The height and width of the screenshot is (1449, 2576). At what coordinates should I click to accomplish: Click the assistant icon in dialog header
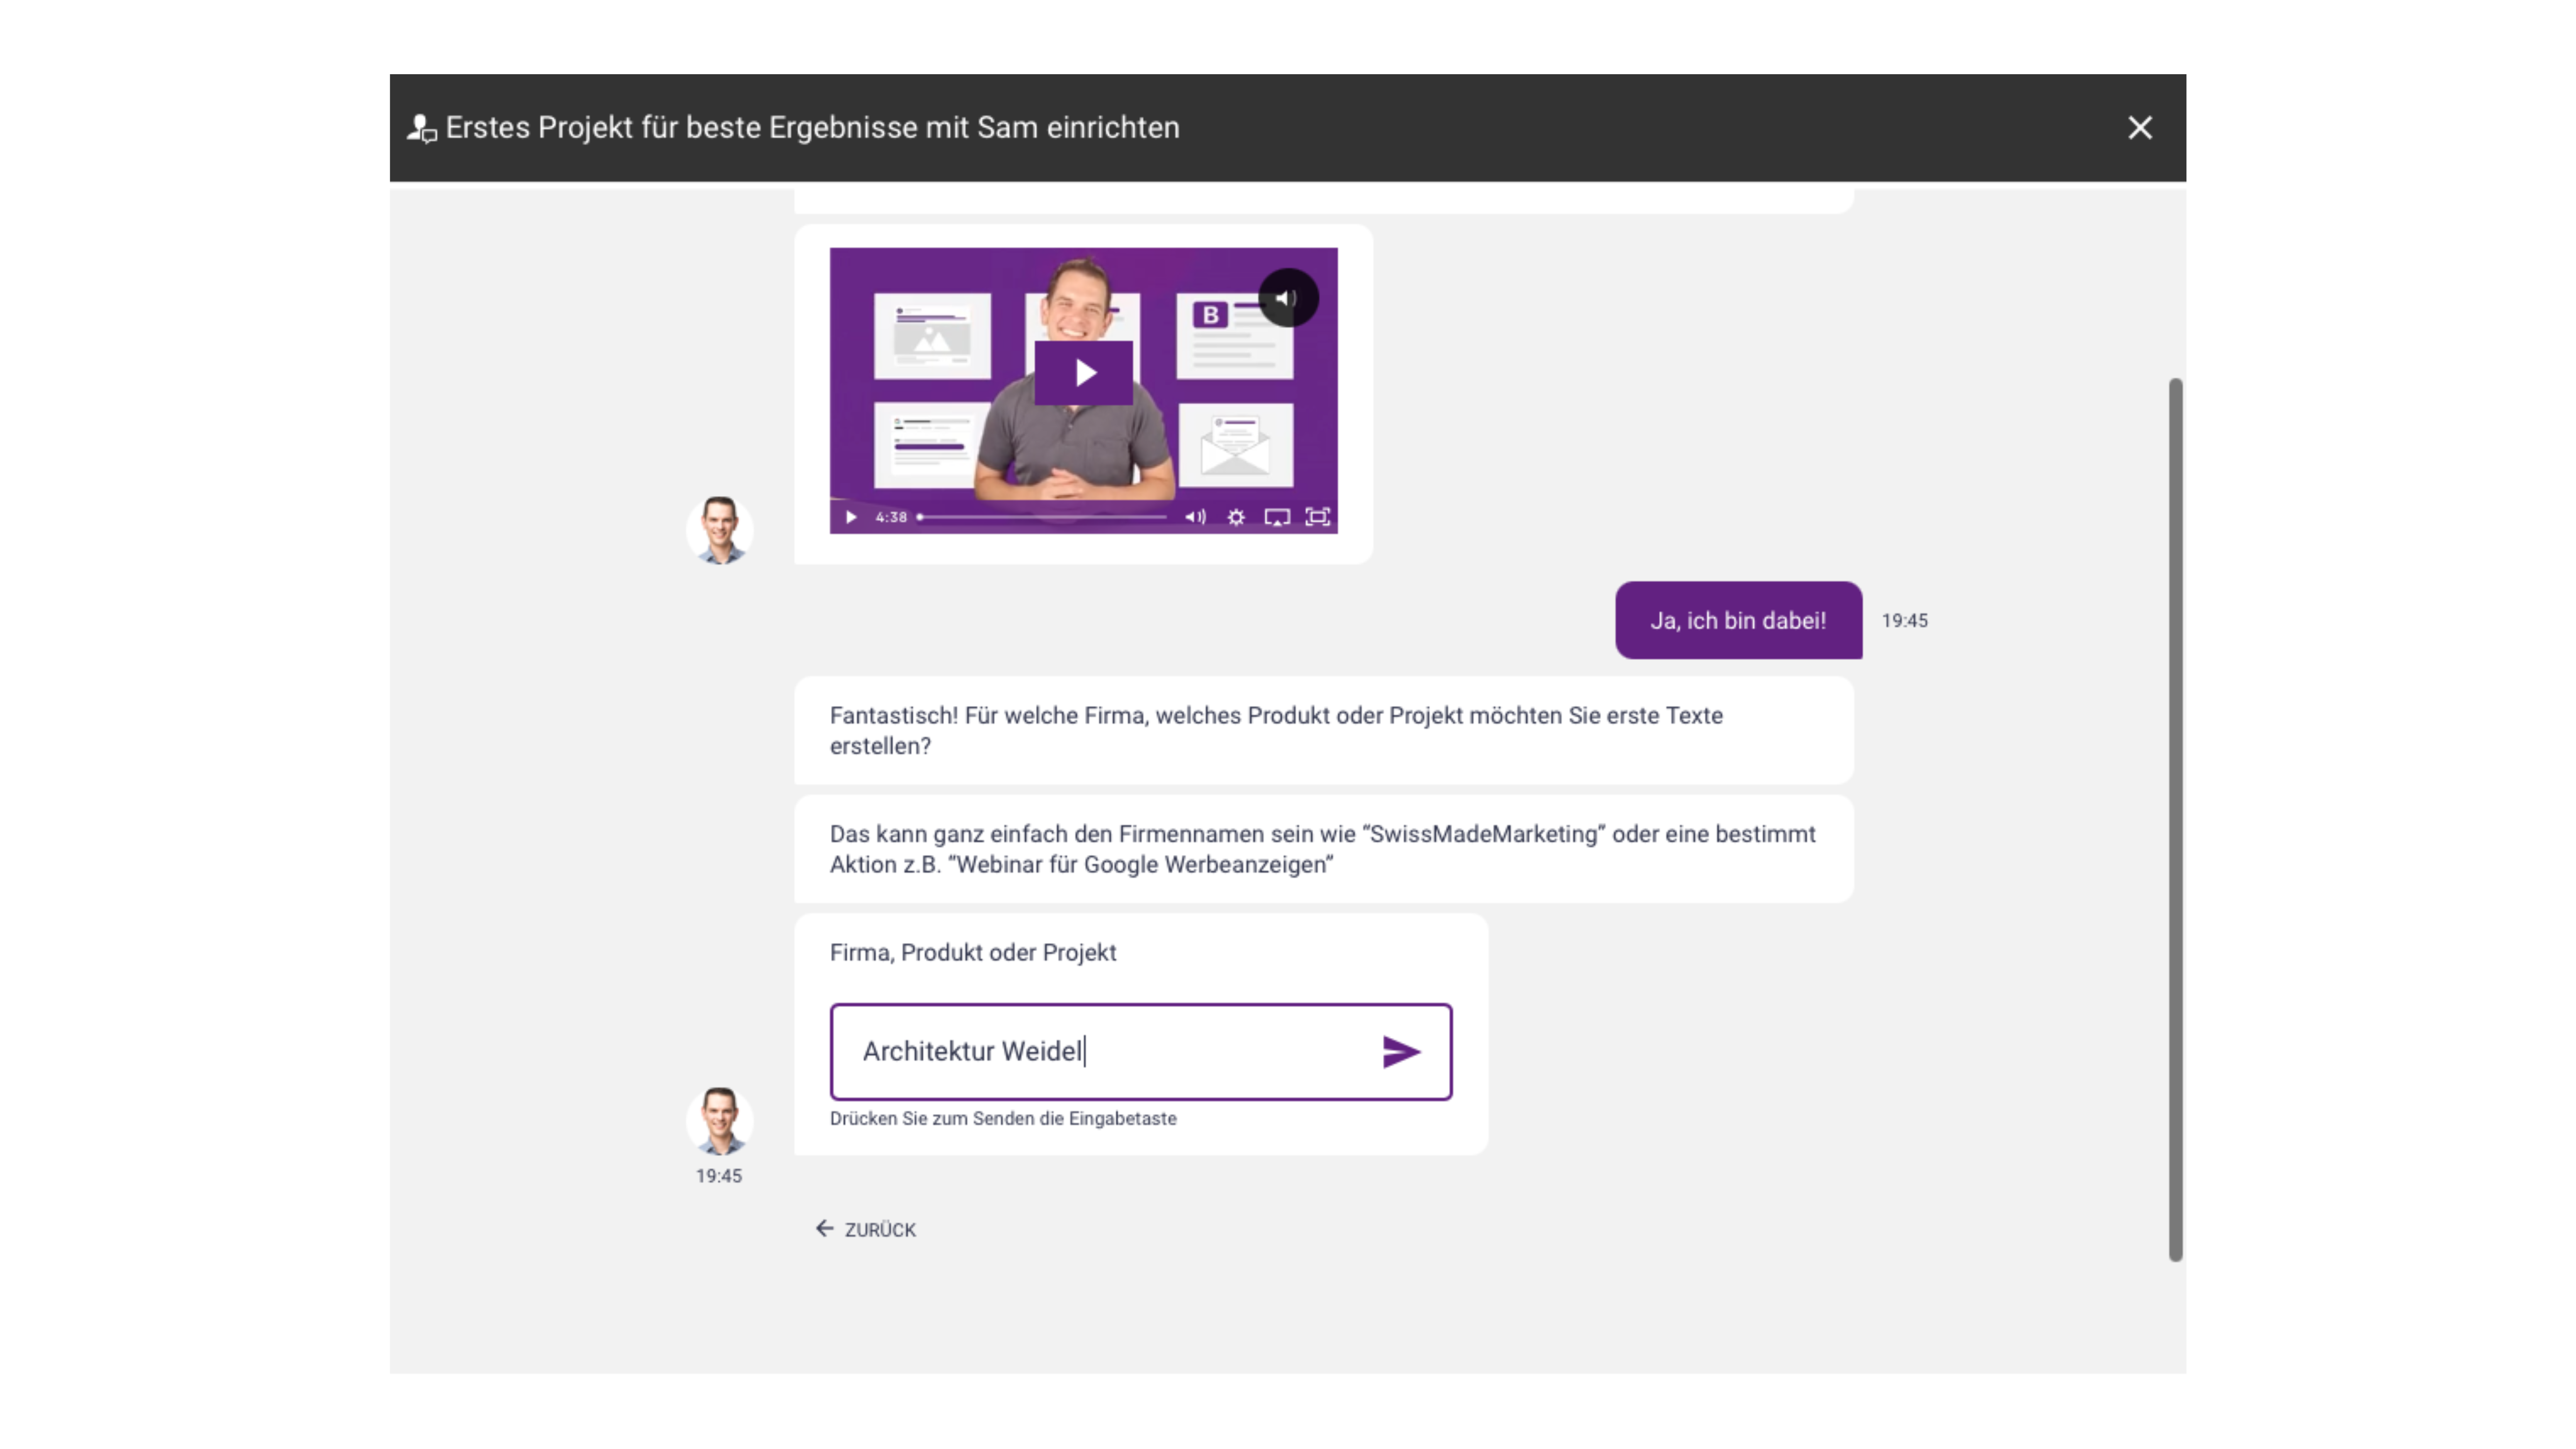pos(422,128)
